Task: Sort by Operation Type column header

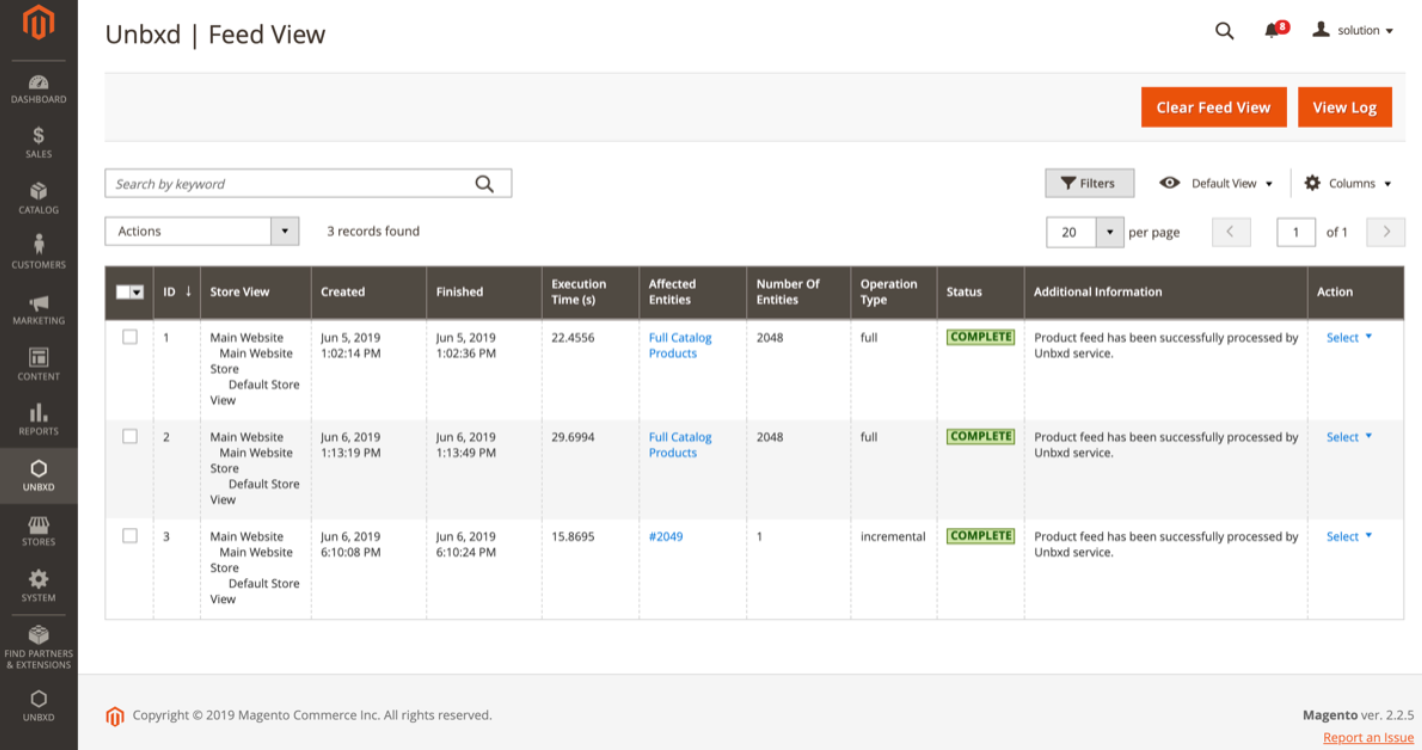Action: pos(894,292)
